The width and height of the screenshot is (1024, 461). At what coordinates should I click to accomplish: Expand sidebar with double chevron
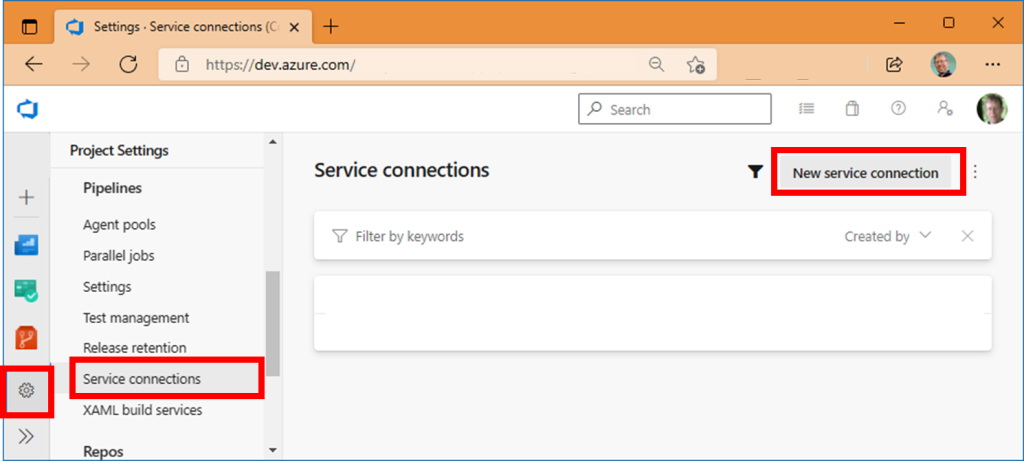click(x=26, y=436)
